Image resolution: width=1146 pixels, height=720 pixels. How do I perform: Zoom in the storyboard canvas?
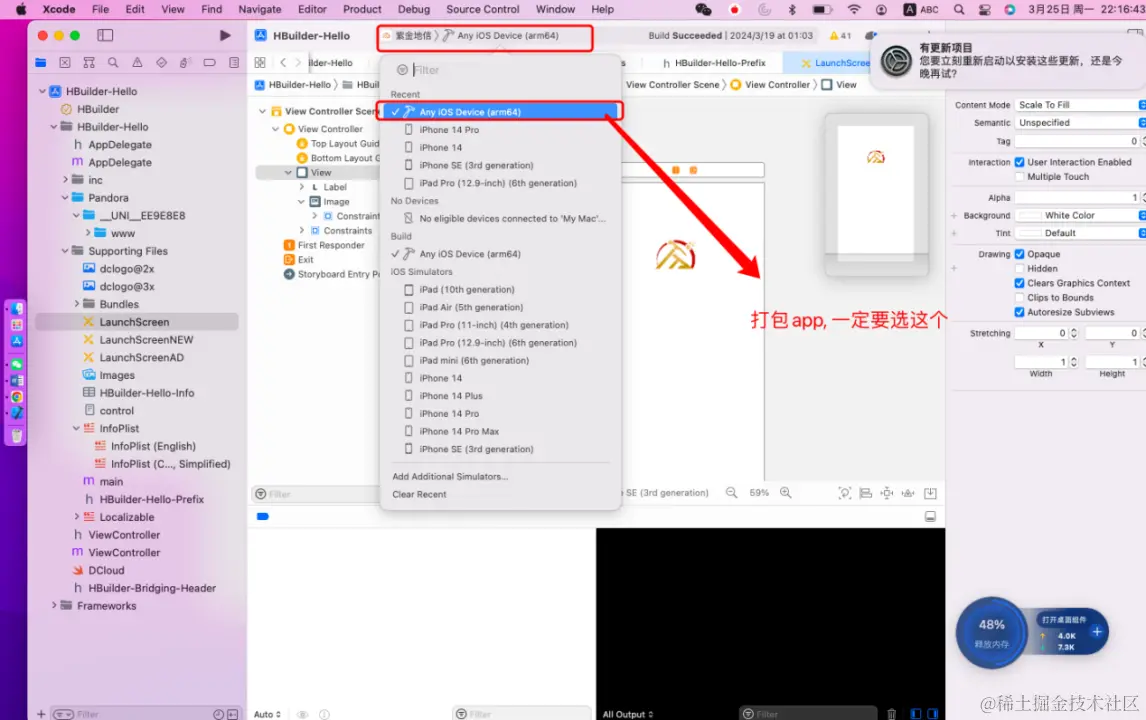pos(786,493)
